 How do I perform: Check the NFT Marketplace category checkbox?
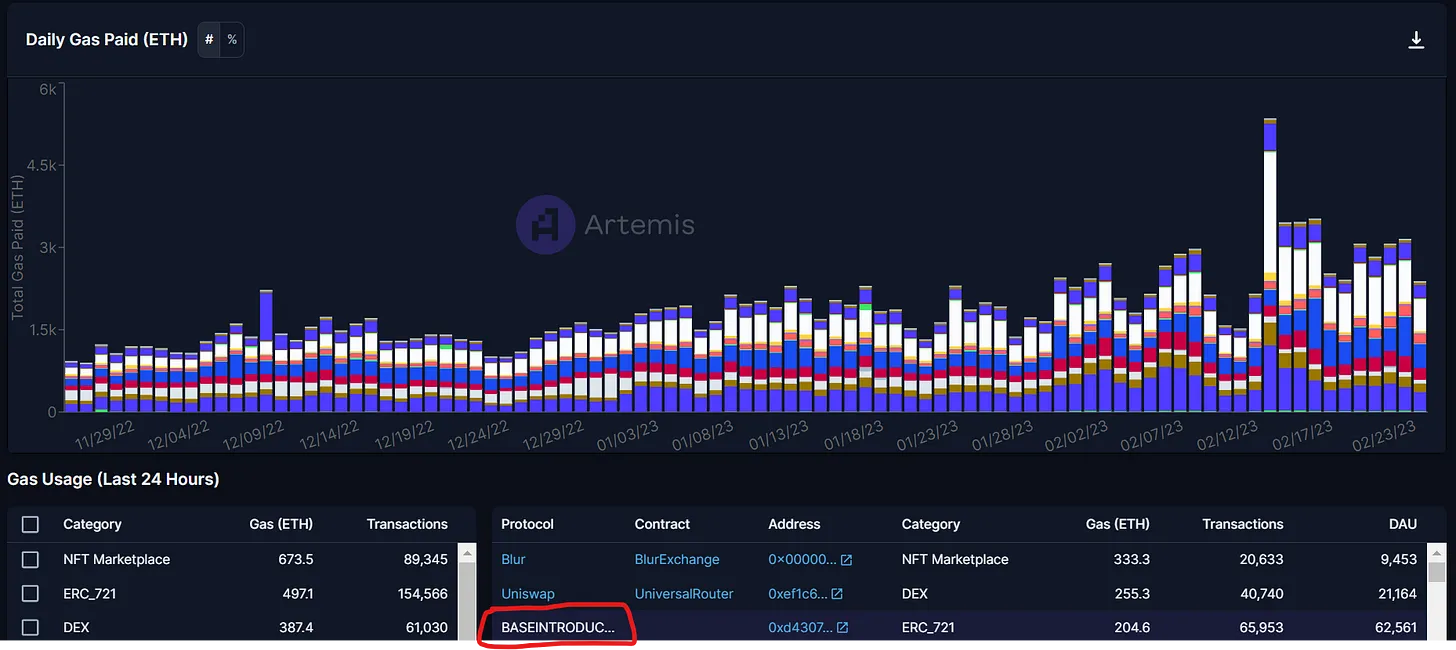pyautogui.click(x=31, y=560)
